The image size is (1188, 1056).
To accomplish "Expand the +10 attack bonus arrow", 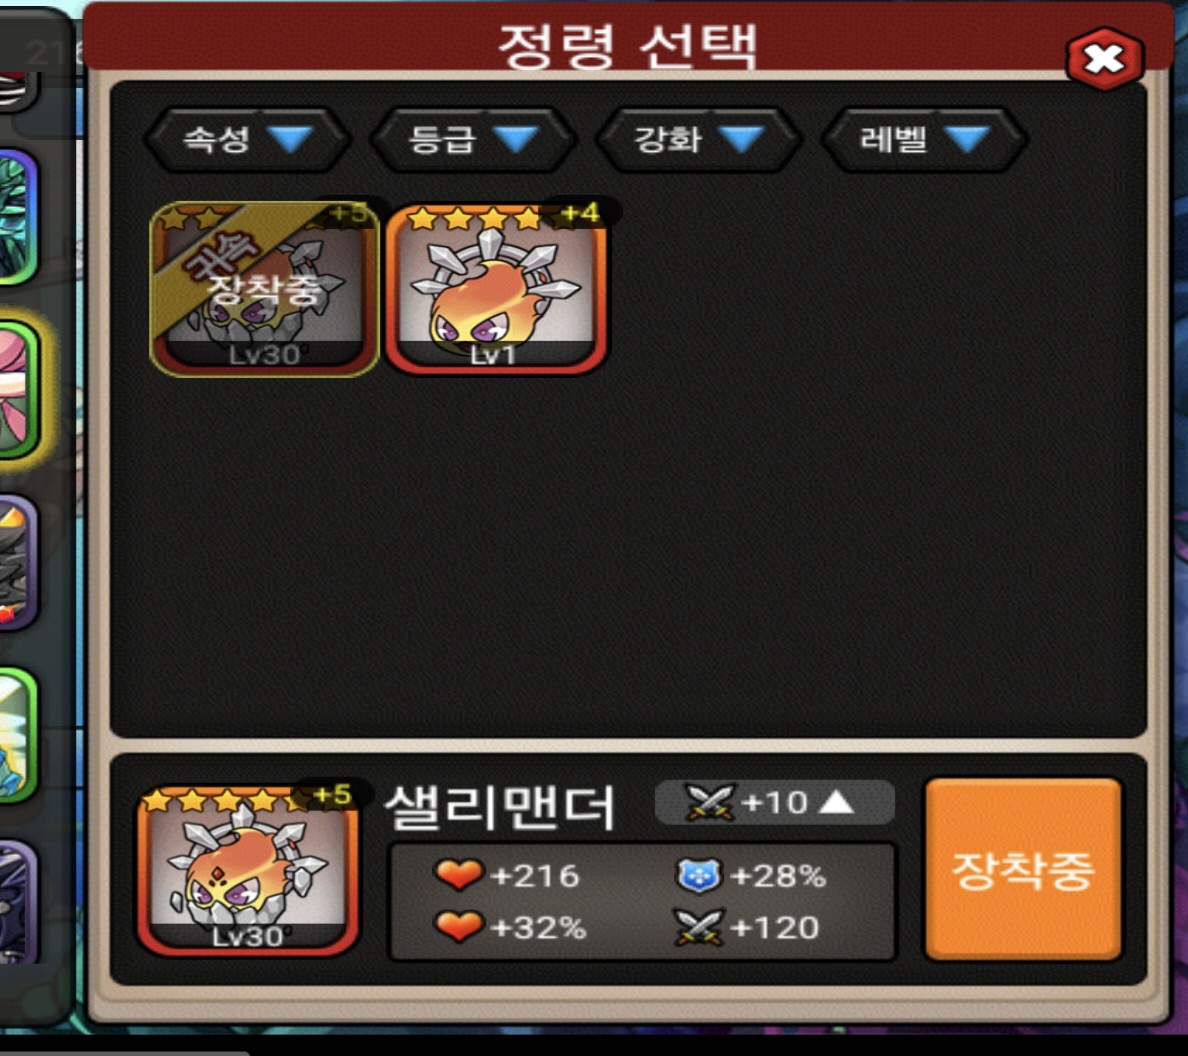I will 836,802.
